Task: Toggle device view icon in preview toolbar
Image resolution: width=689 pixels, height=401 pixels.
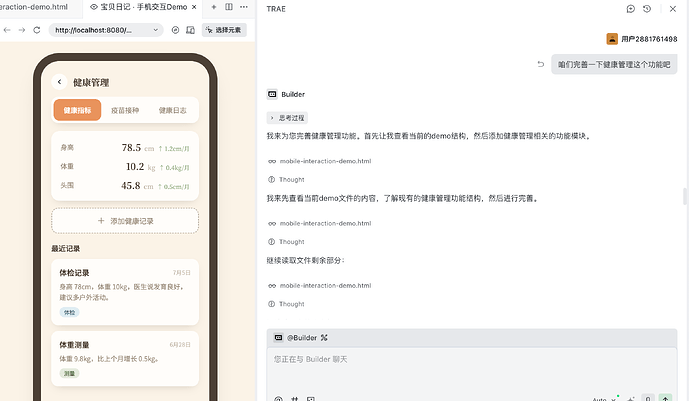Action: click(x=190, y=30)
